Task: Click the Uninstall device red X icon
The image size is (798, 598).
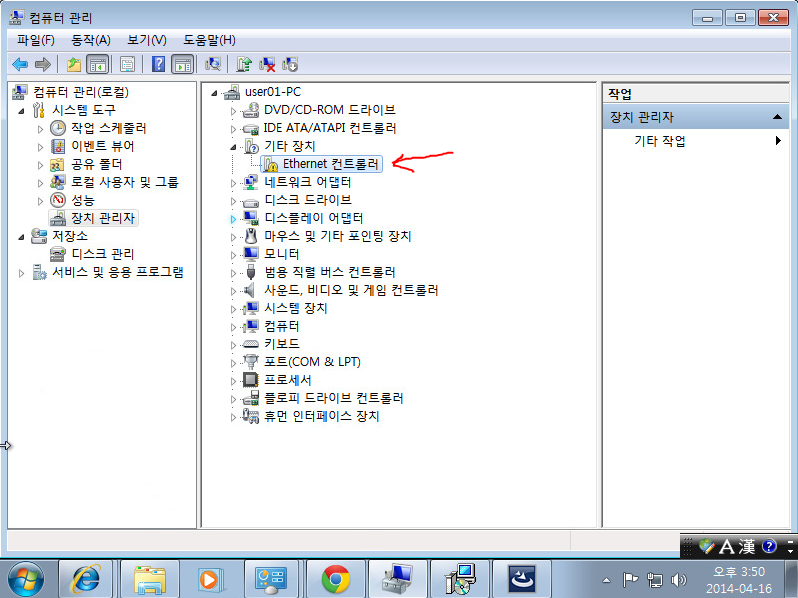Action: click(267, 65)
